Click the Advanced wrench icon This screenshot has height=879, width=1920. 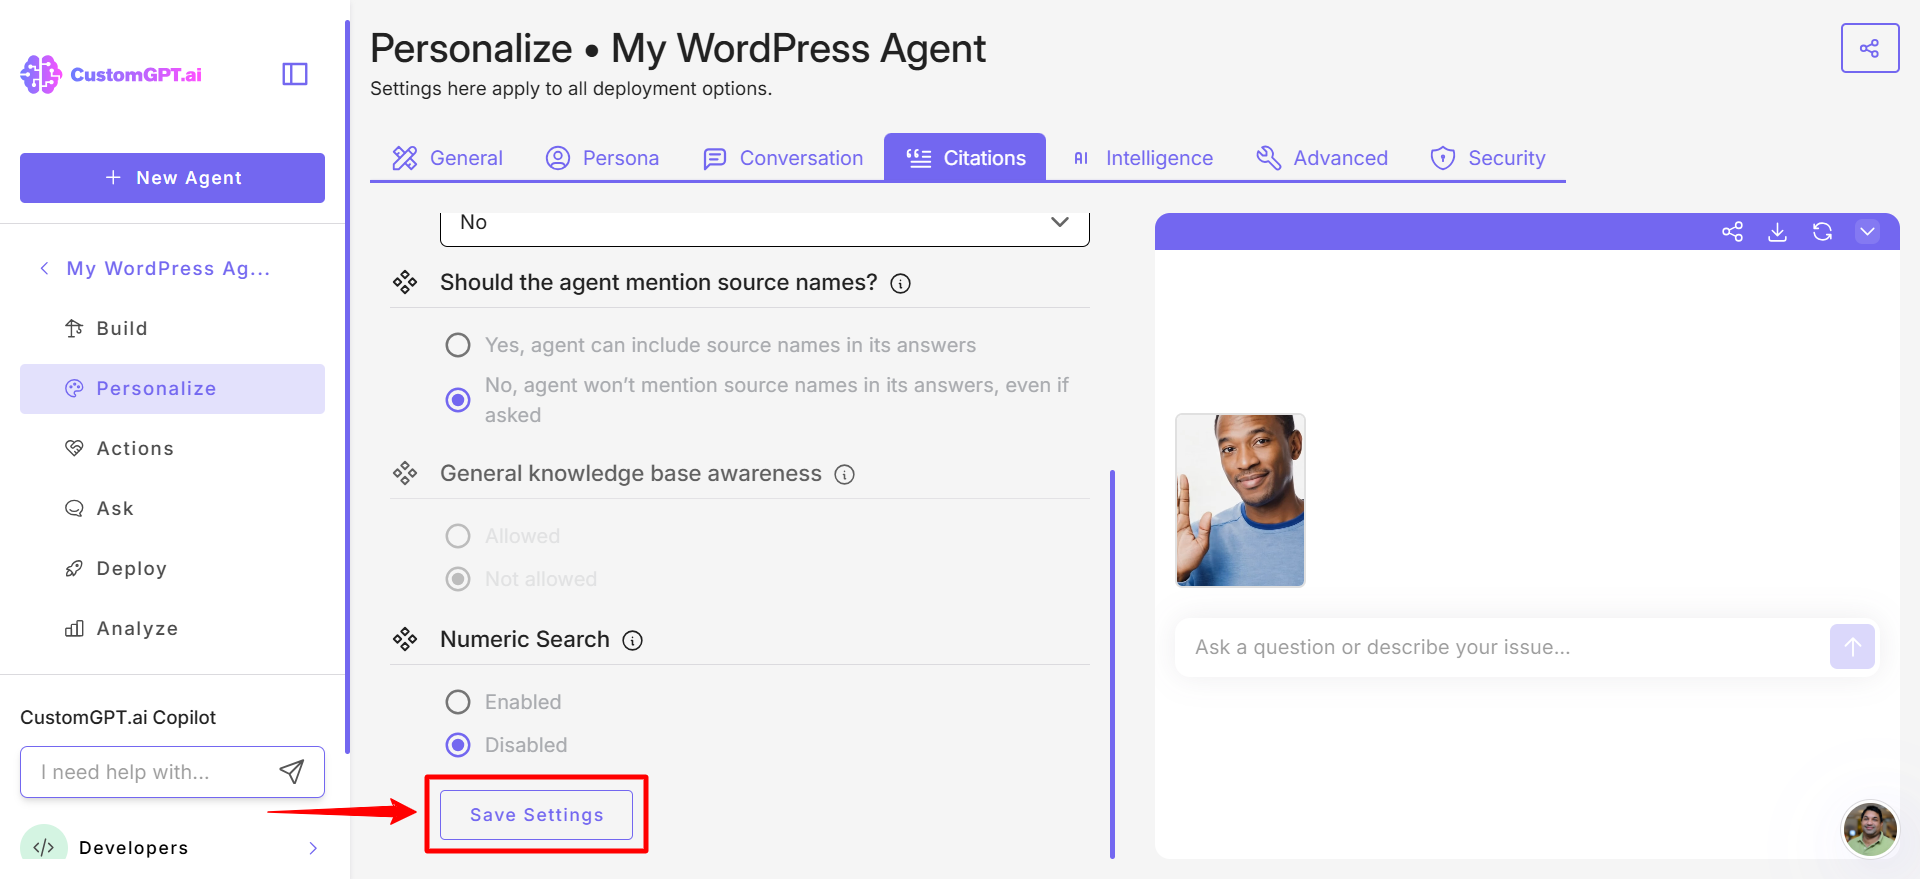pyautogui.click(x=1268, y=158)
